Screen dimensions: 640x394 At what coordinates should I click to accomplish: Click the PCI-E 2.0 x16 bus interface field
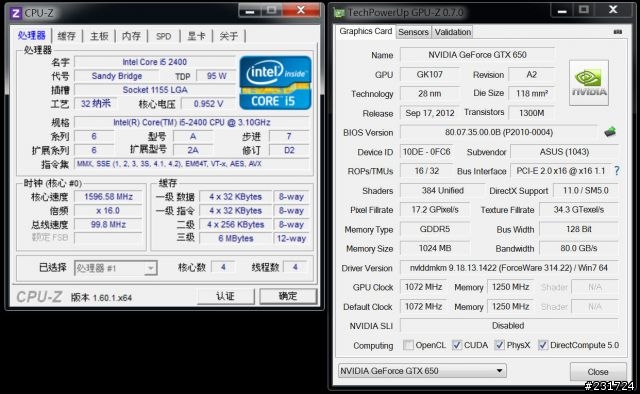pos(560,171)
